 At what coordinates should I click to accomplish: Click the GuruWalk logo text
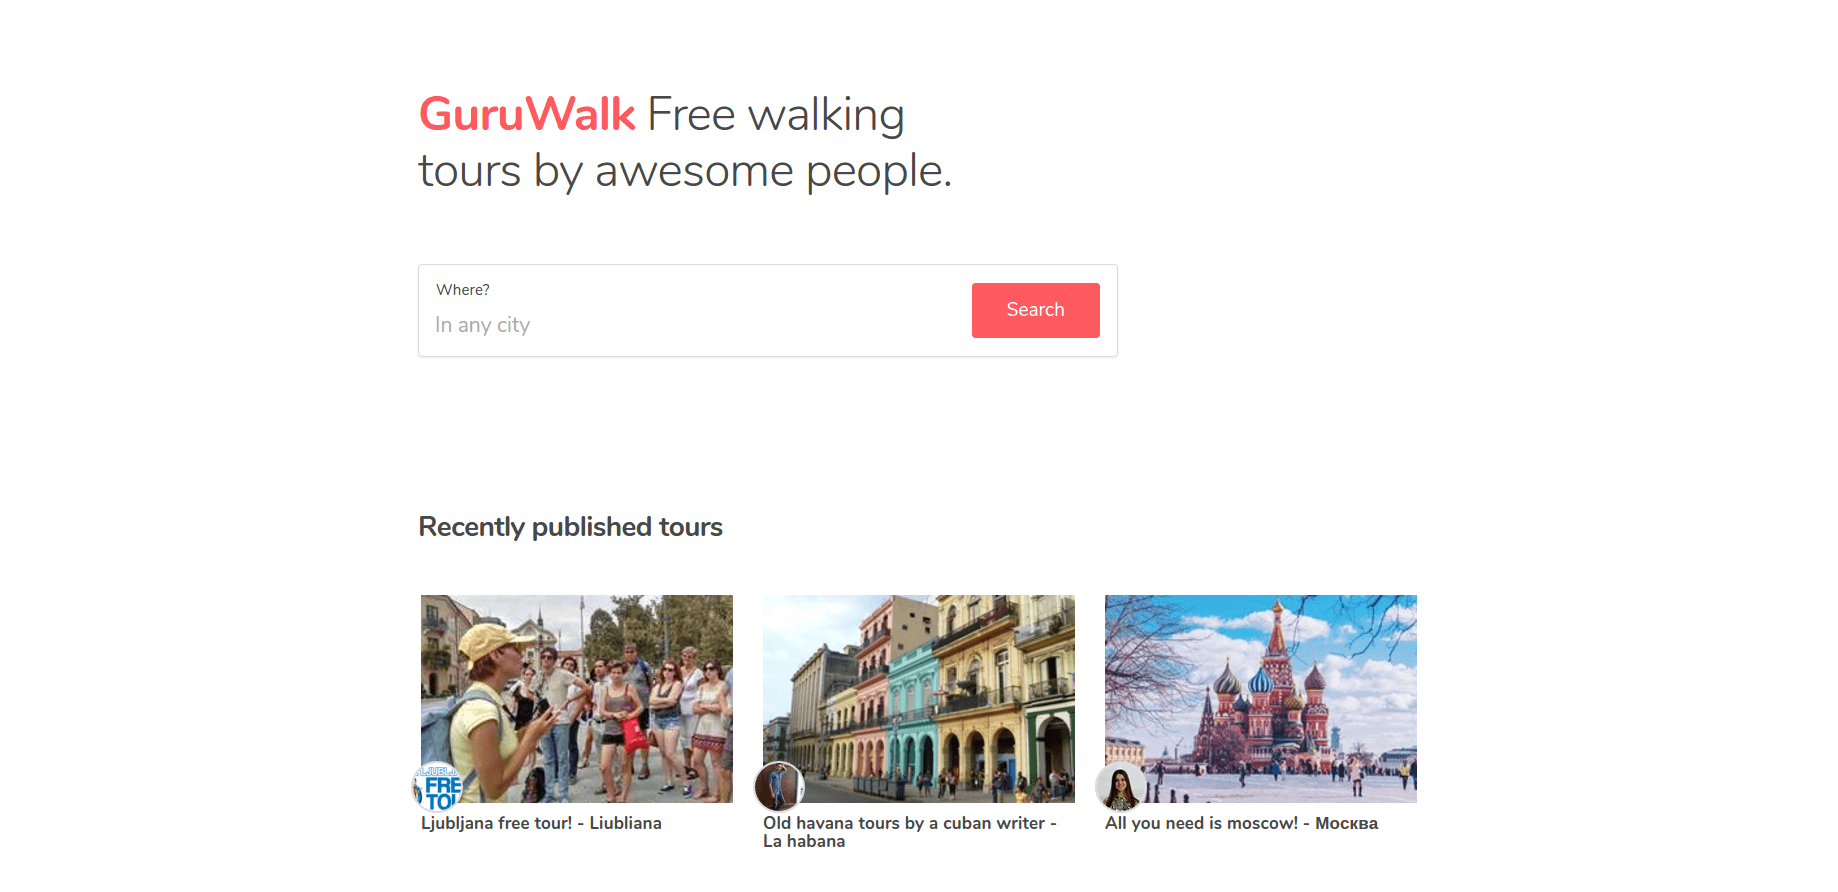pyautogui.click(x=527, y=114)
